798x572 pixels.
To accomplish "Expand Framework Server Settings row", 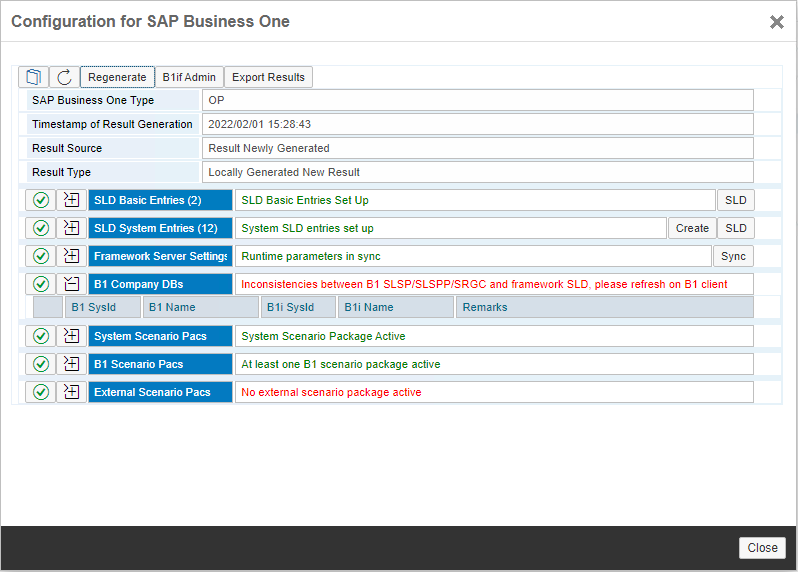I will click(x=71, y=256).
